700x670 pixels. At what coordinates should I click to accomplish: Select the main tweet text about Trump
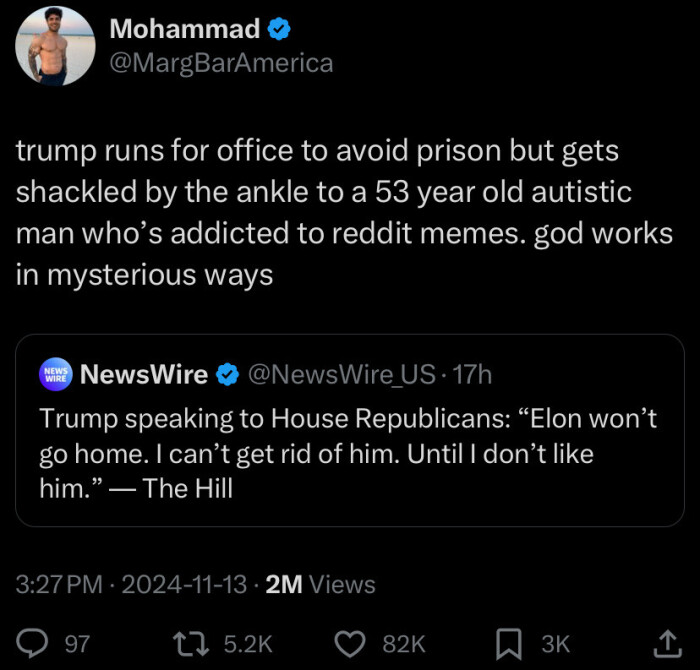click(330, 213)
